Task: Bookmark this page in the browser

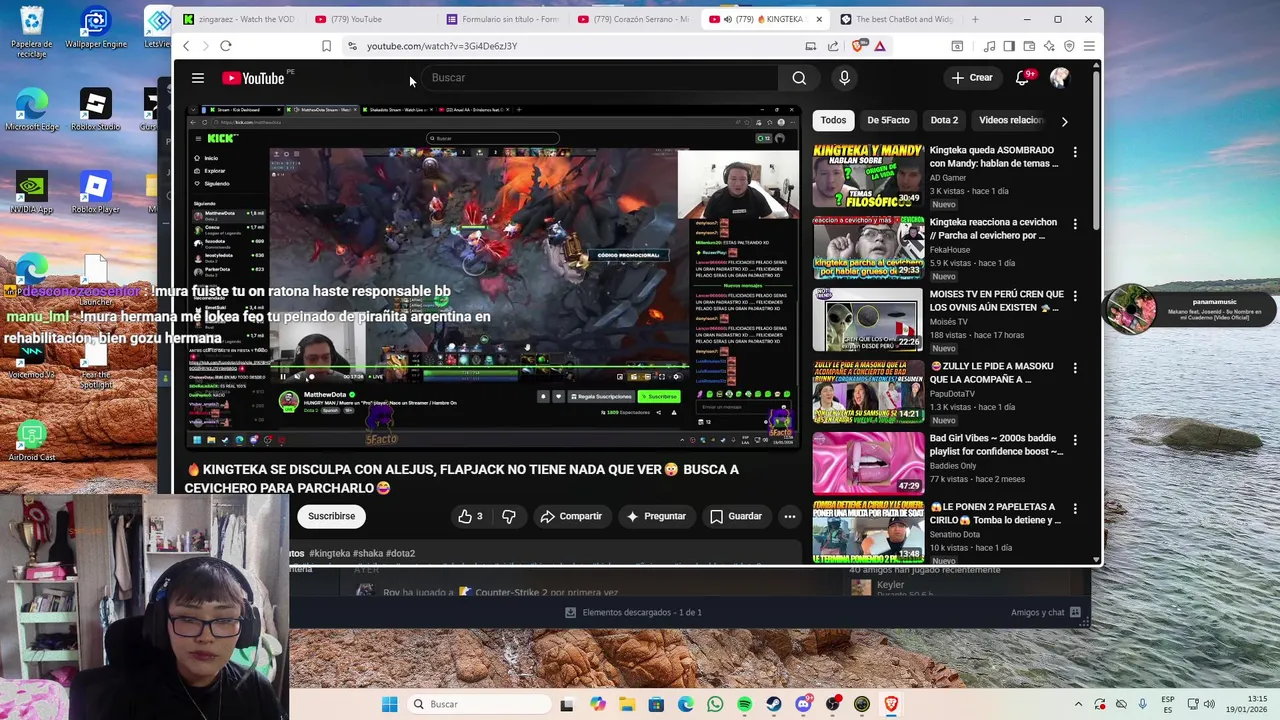Action: [x=326, y=46]
